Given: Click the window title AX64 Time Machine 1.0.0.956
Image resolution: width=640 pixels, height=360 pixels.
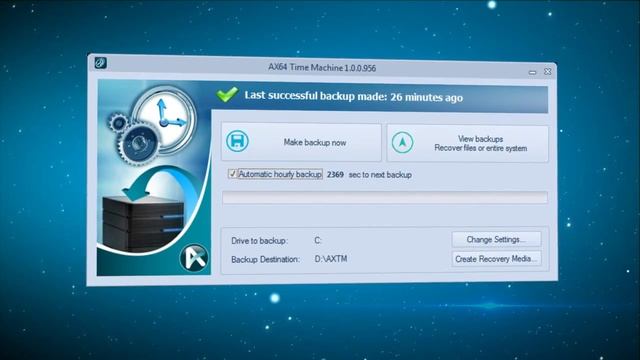Looking at the screenshot, I should point(322,68).
